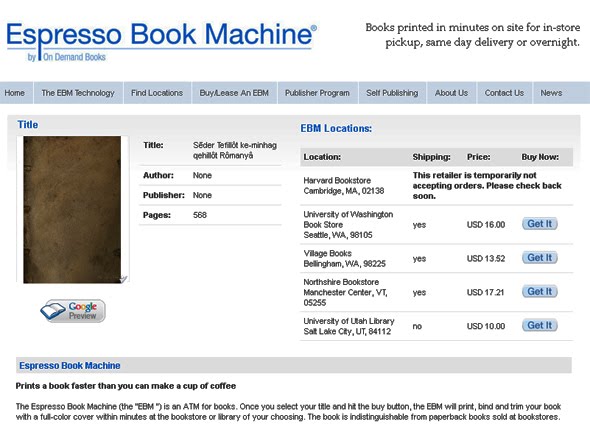The height and width of the screenshot is (424, 590).
Task: Click the price USD 10.00
Action: tap(486, 326)
